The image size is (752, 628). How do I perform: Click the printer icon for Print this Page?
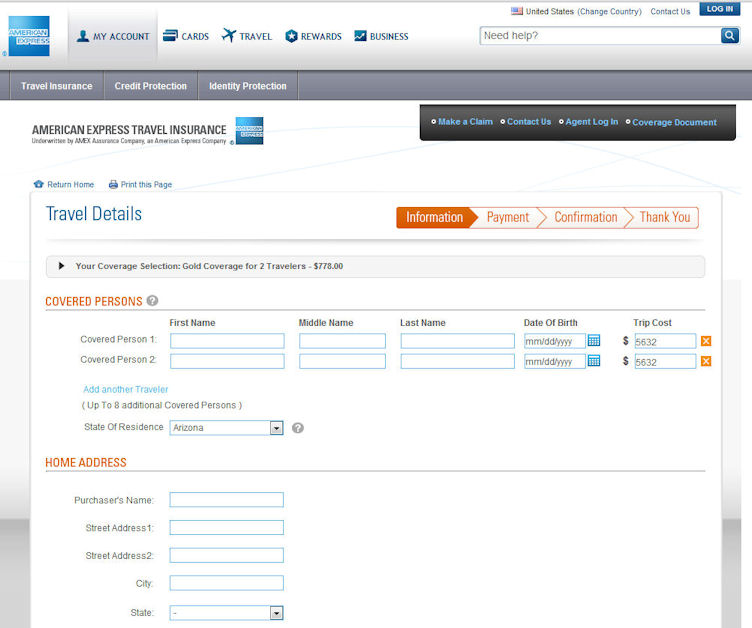click(x=113, y=184)
